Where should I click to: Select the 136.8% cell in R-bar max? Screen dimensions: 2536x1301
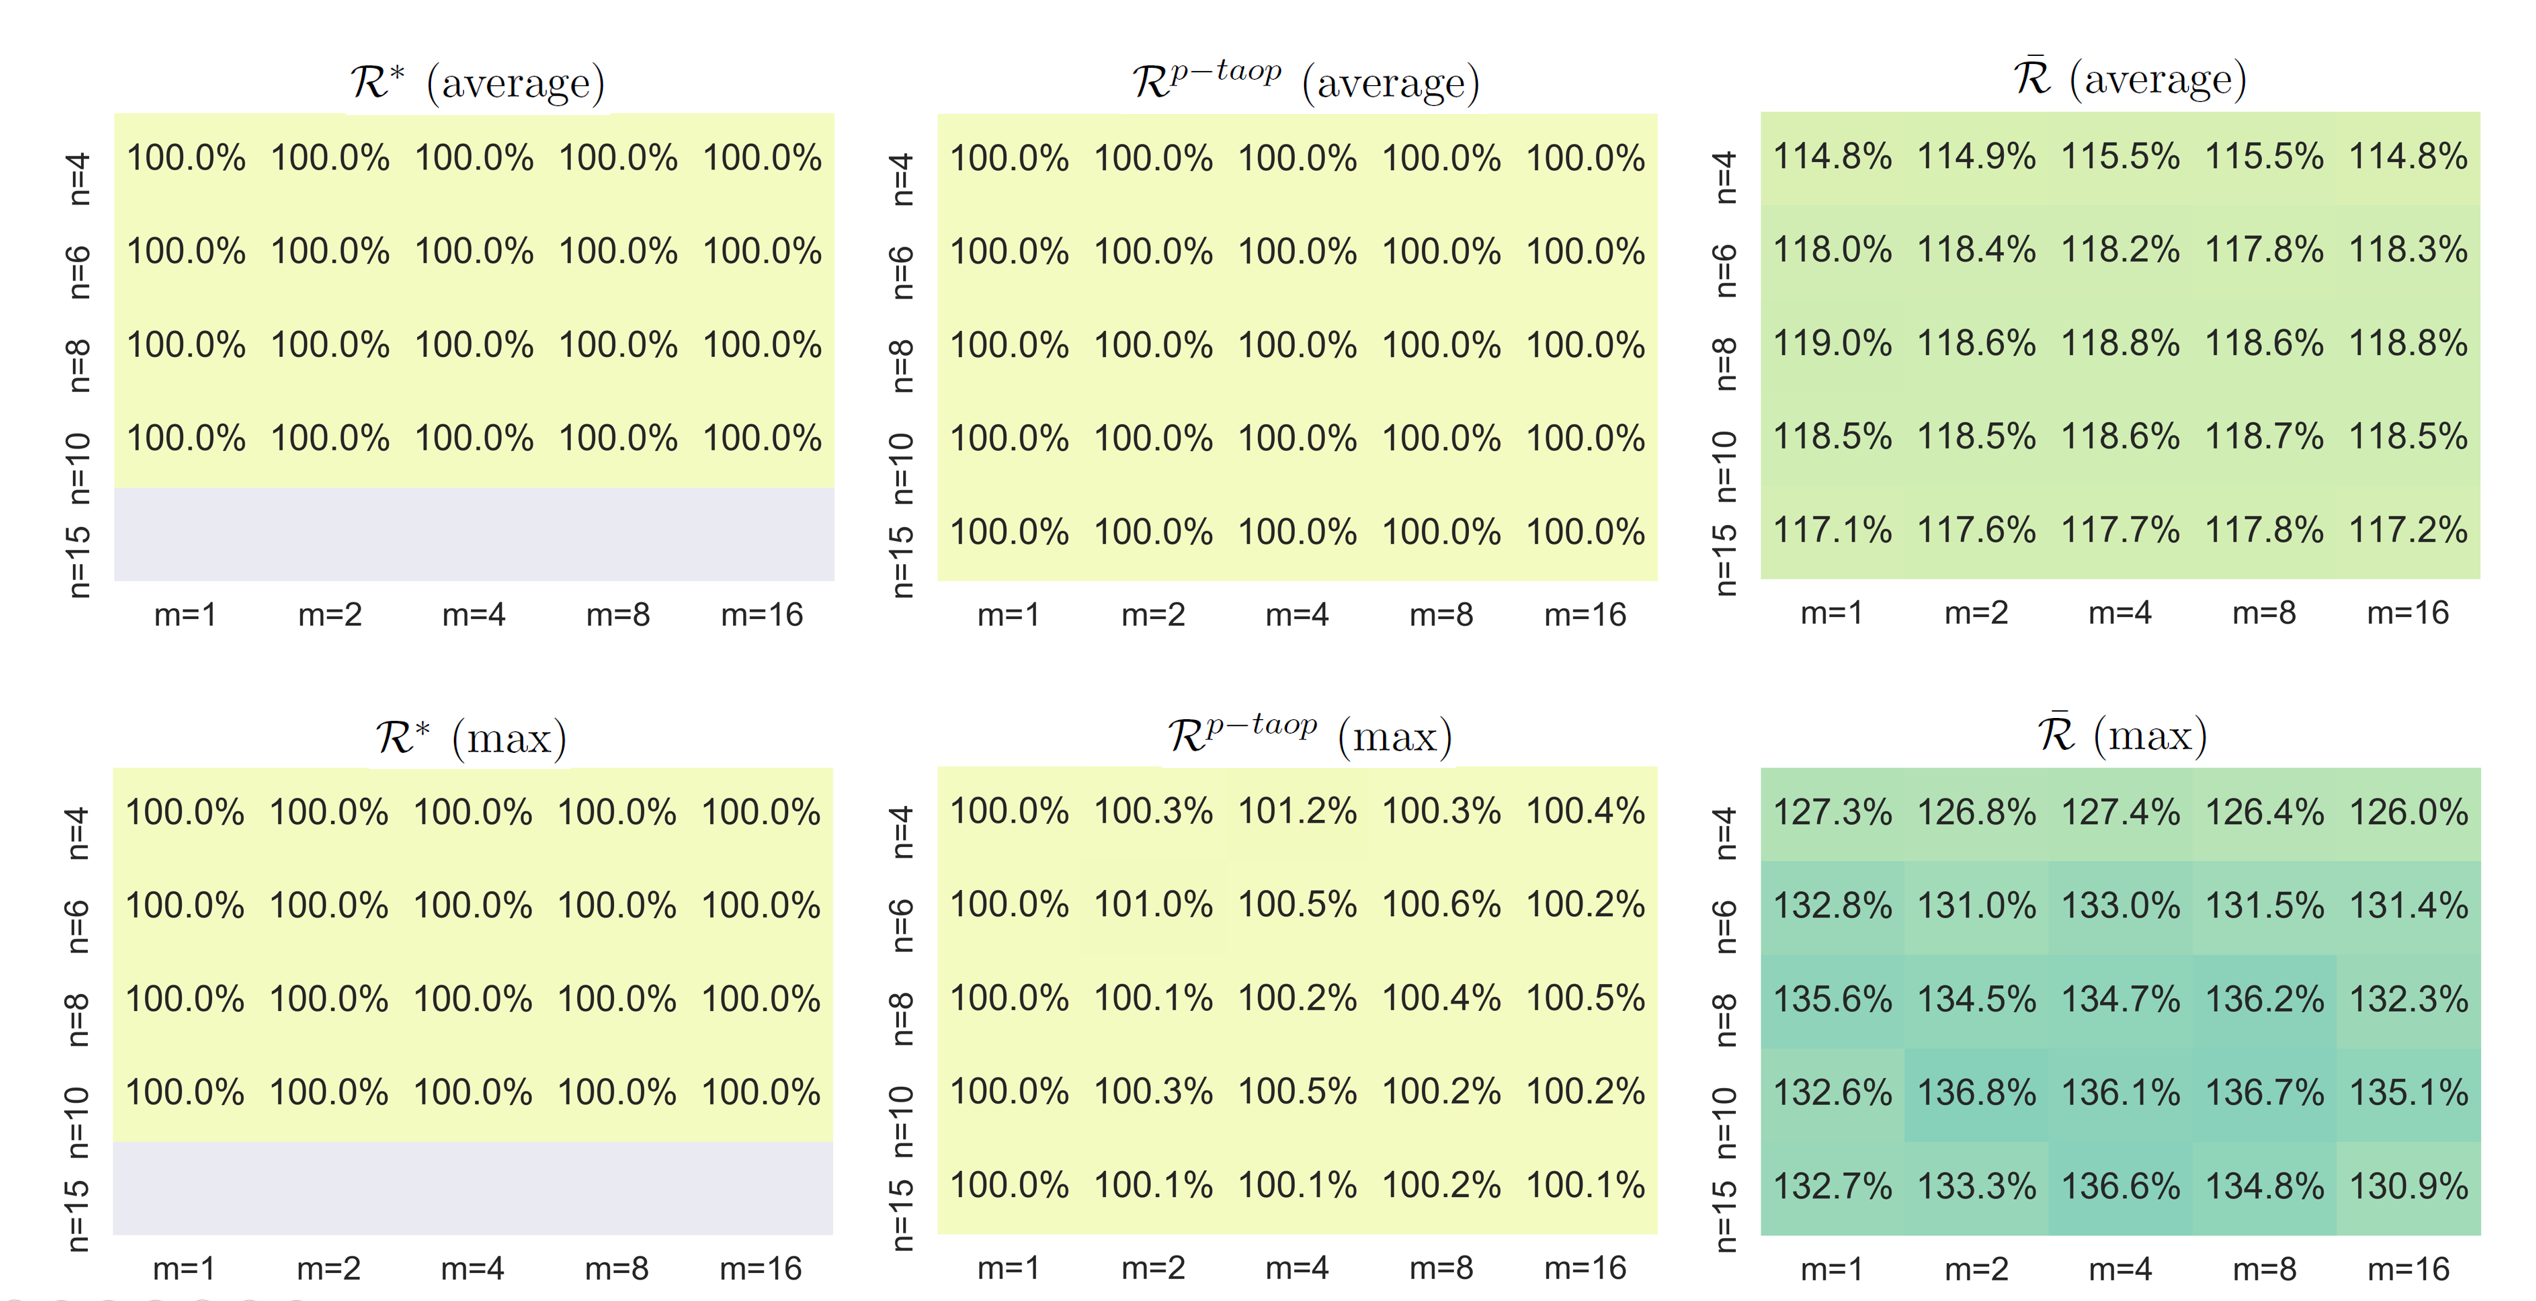pyautogui.click(x=1976, y=1092)
